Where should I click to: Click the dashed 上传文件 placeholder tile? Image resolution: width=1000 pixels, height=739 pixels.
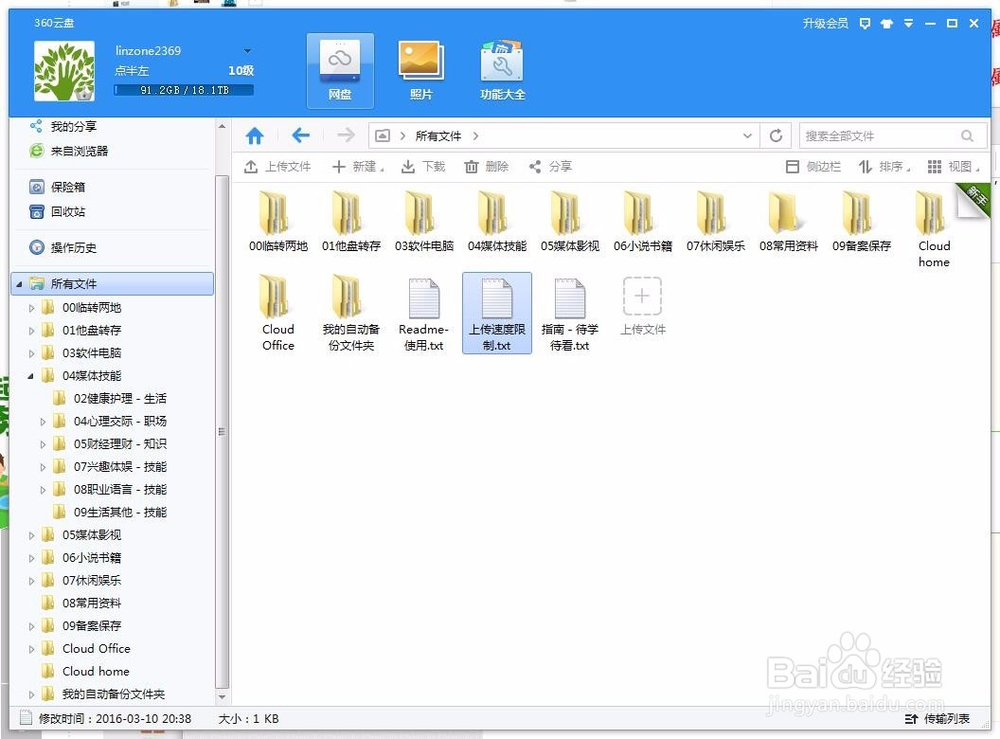coord(642,306)
